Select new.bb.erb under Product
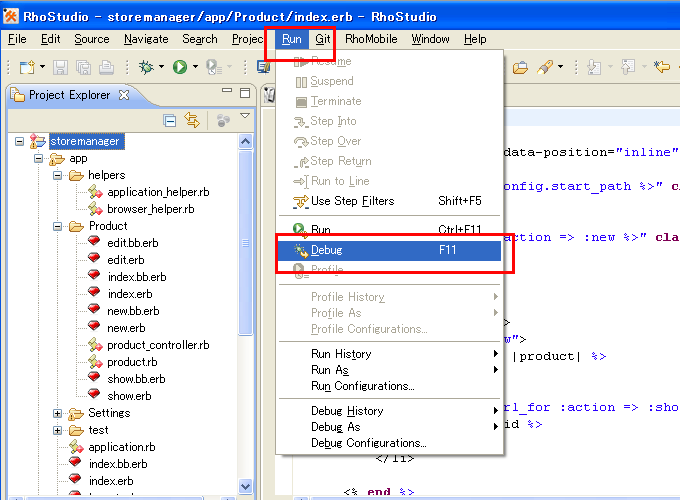680x500 pixels. click(133, 311)
